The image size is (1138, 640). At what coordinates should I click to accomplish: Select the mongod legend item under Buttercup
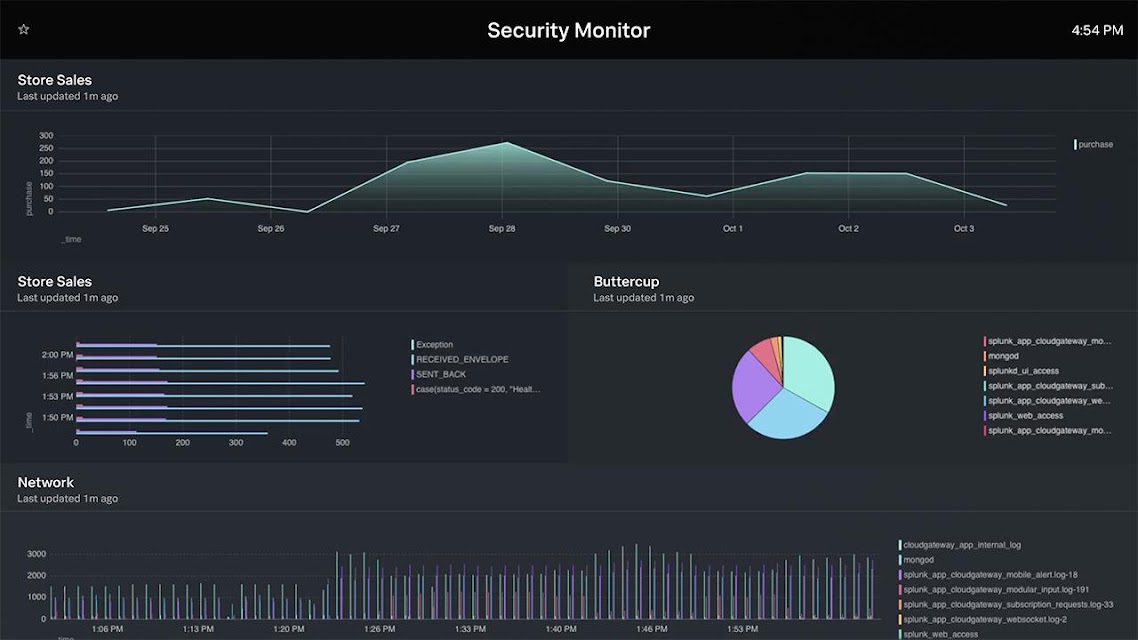(1002, 356)
